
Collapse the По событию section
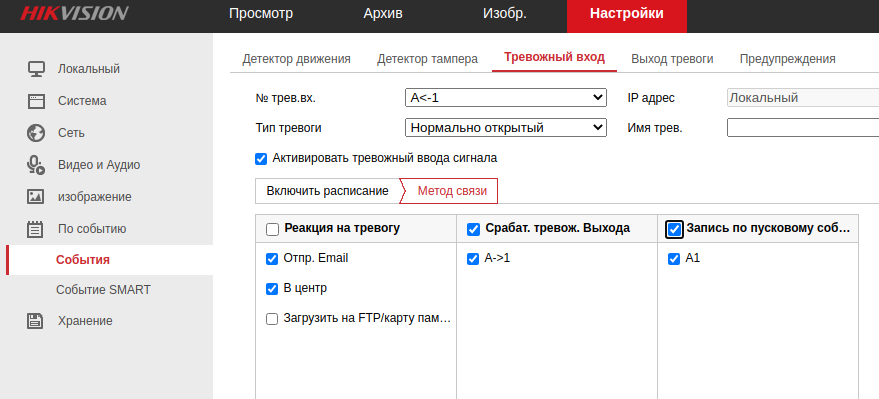(92, 229)
